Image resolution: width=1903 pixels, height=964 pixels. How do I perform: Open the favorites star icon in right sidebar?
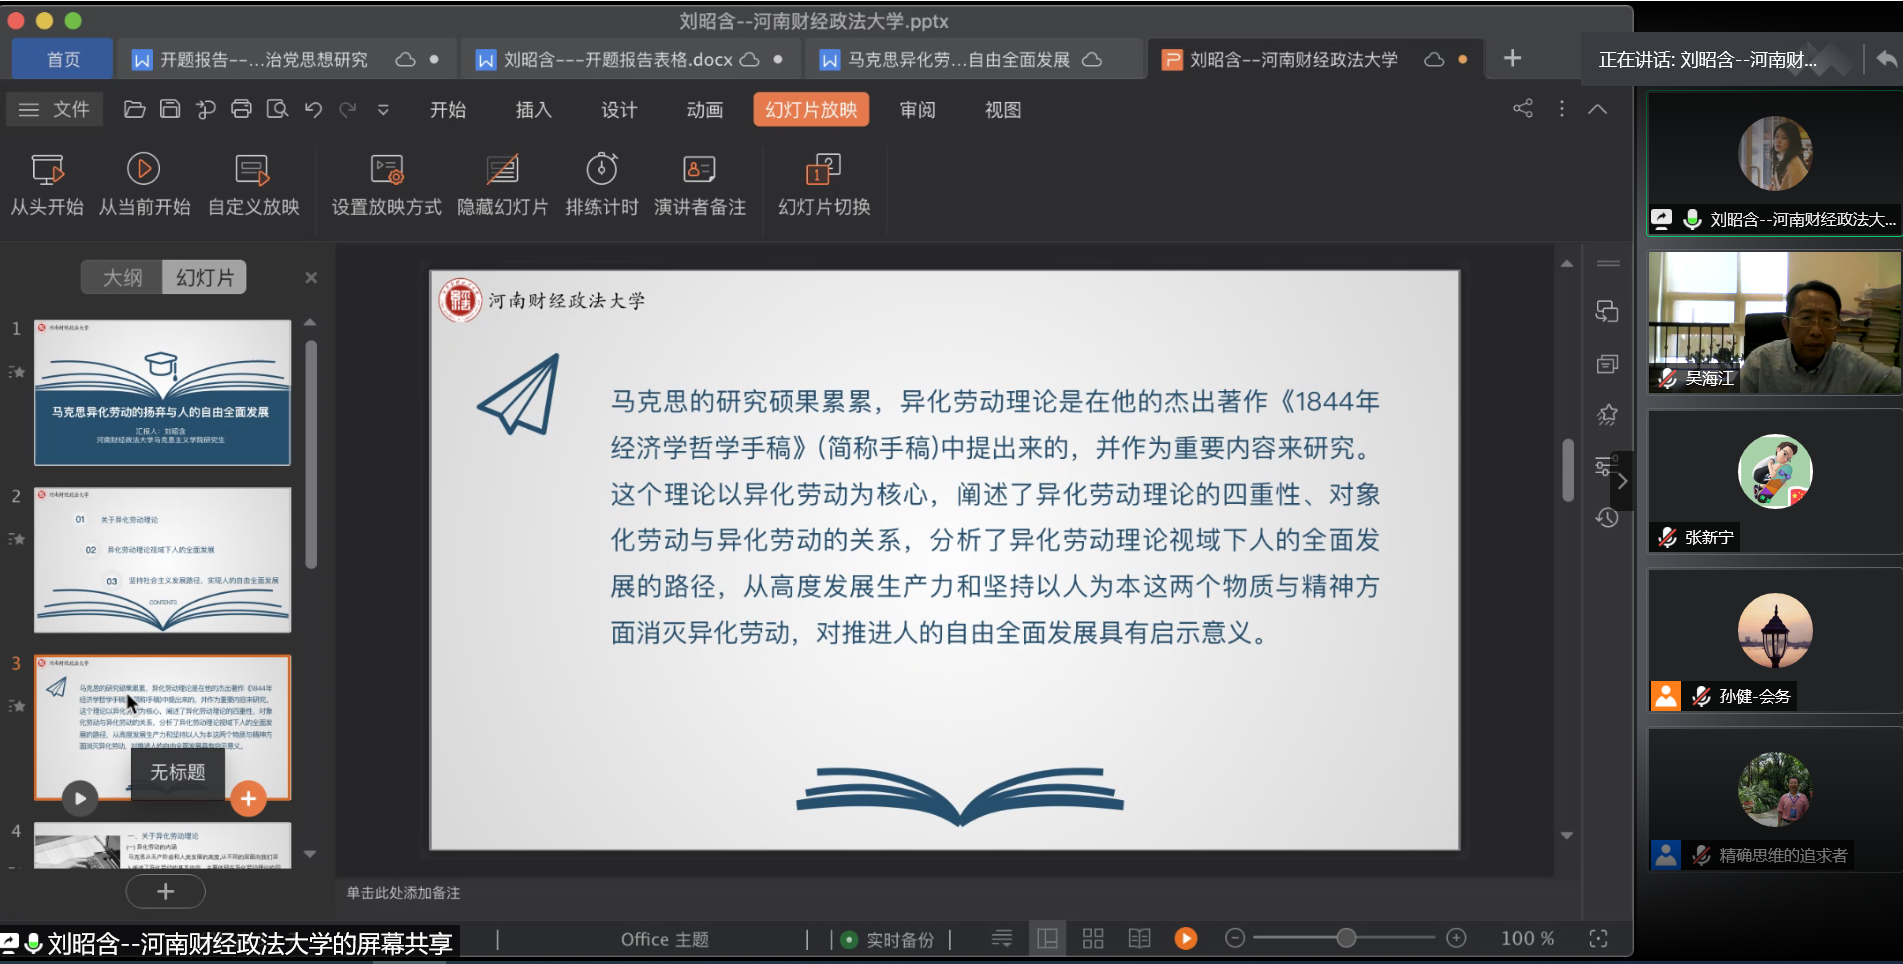pyautogui.click(x=1607, y=414)
